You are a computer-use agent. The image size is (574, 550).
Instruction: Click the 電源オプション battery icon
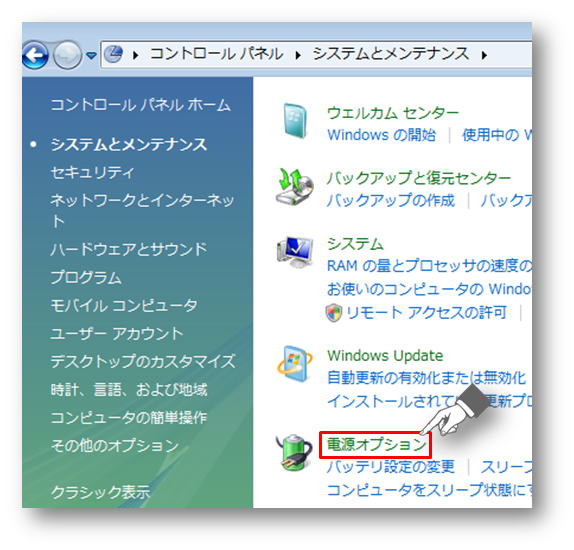pos(294,453)
